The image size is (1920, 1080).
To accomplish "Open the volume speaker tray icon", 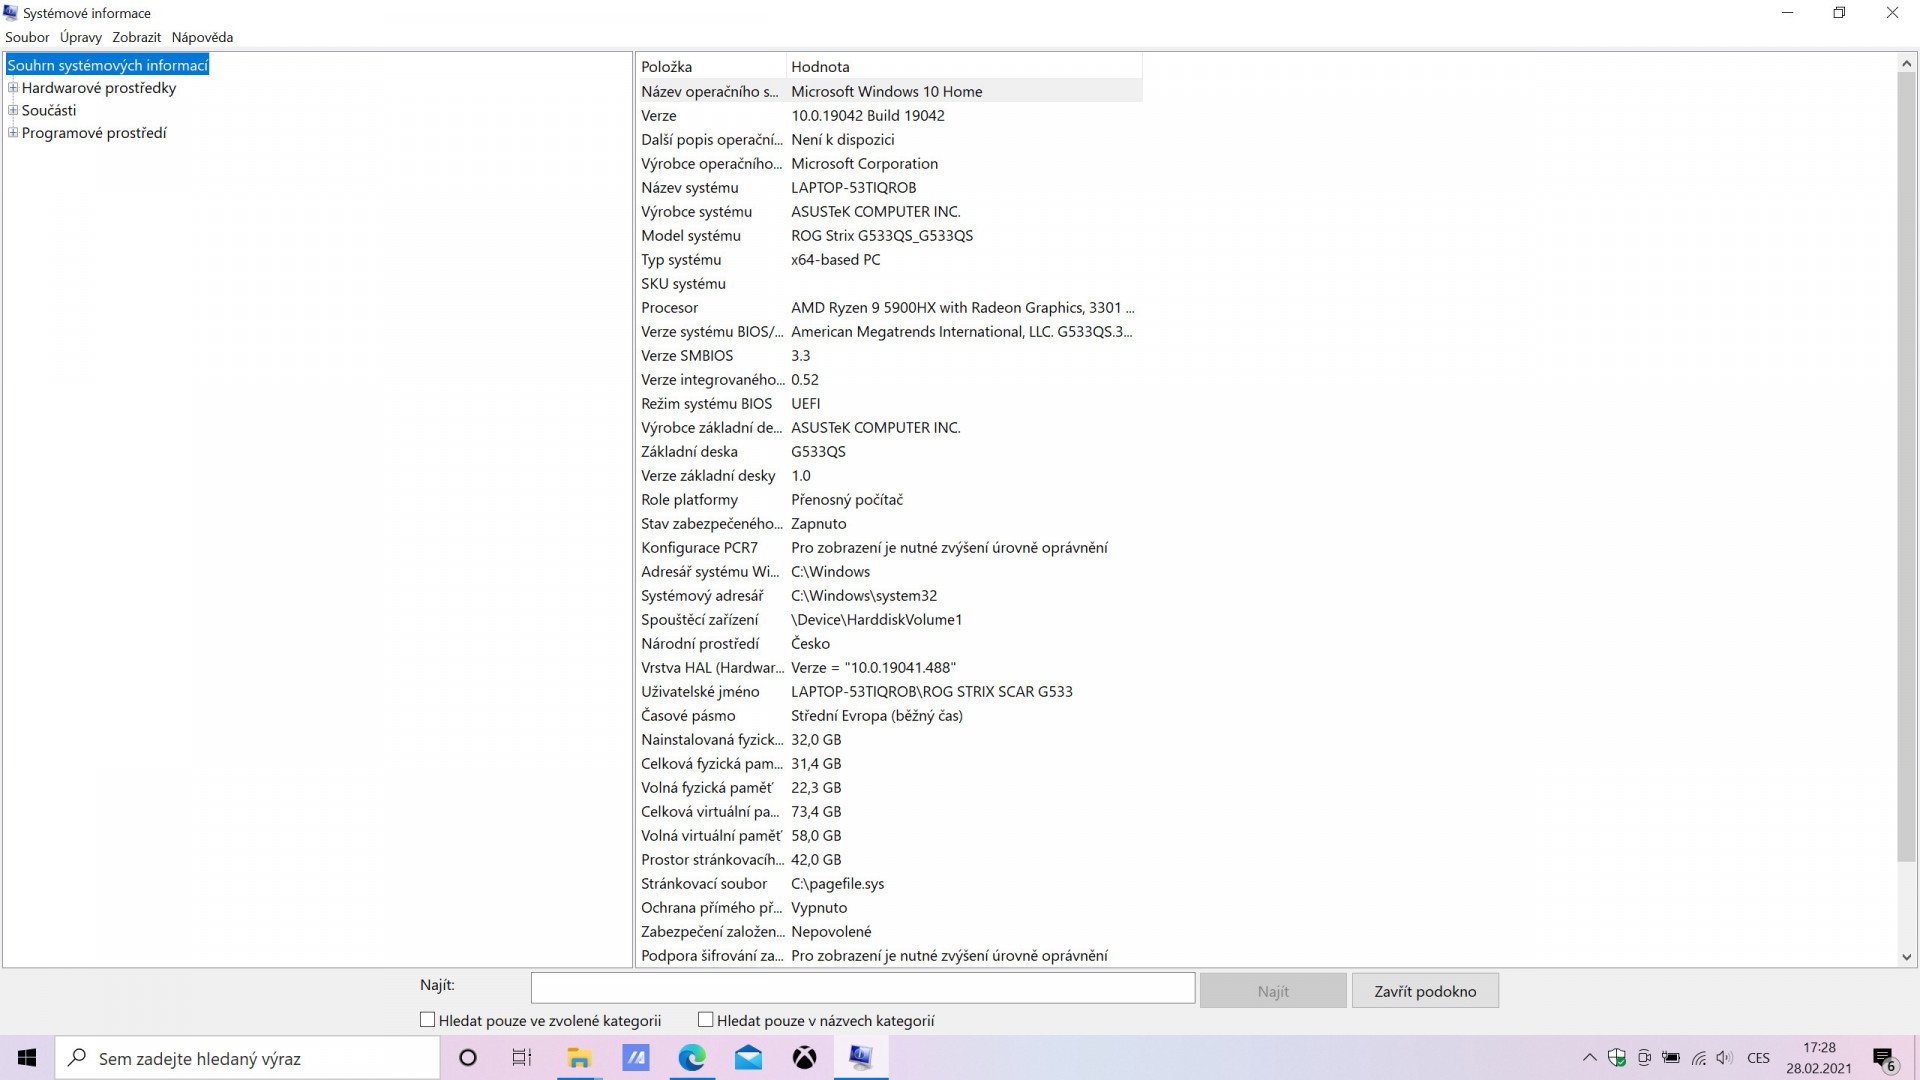I will [x=1724, y=1058].
